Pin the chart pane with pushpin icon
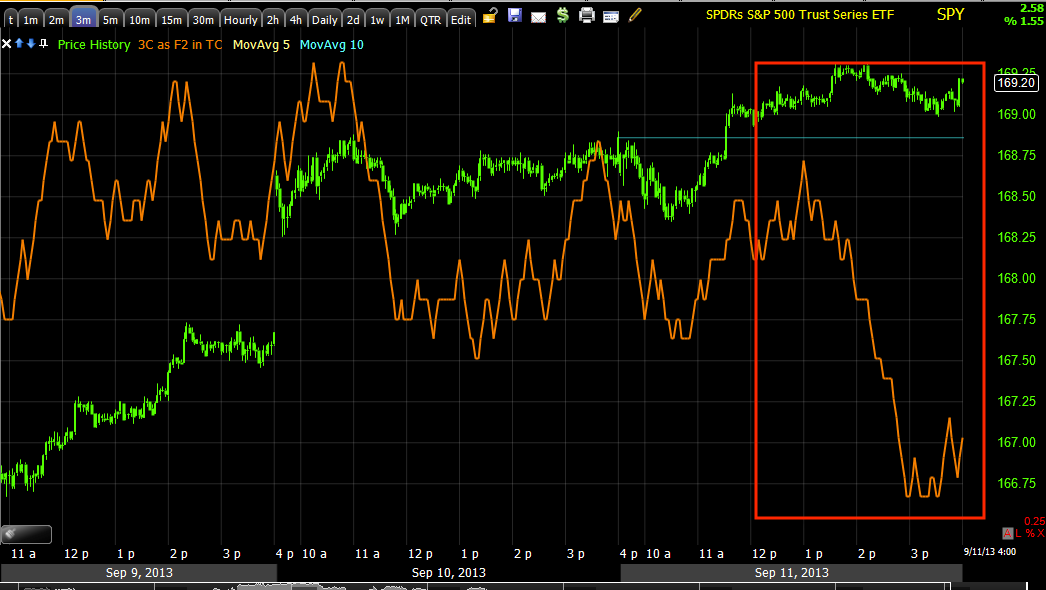This screenshot has width=1046, height=590. (x=43, y=44)
